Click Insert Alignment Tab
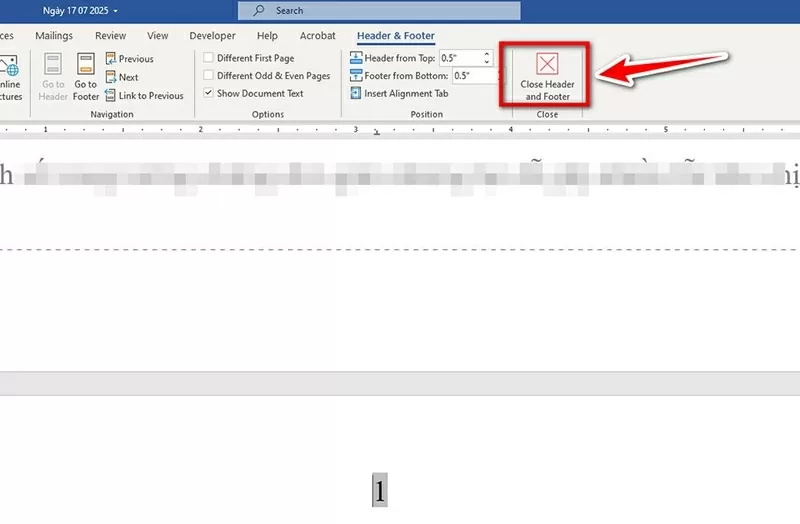The width and height of the screenshot is (800, 524). pos(399,93)
